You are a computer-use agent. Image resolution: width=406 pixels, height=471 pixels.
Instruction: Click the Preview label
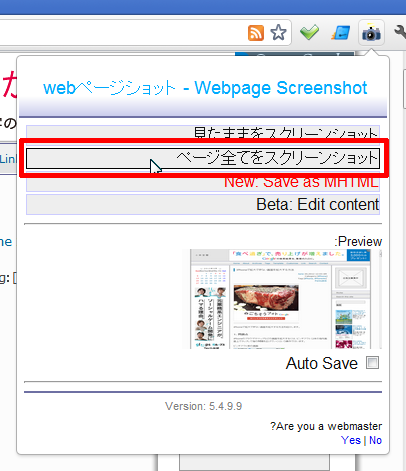[x=358, y=241]
